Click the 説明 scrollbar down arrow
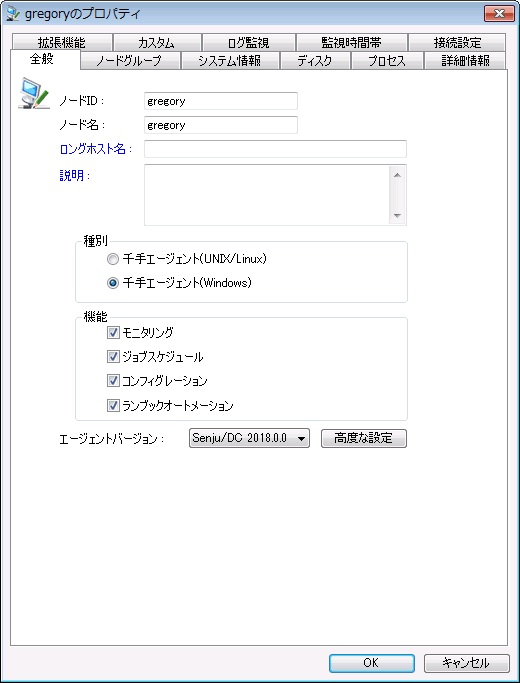This screenshot has width=520, height=683. click(397, 215)
